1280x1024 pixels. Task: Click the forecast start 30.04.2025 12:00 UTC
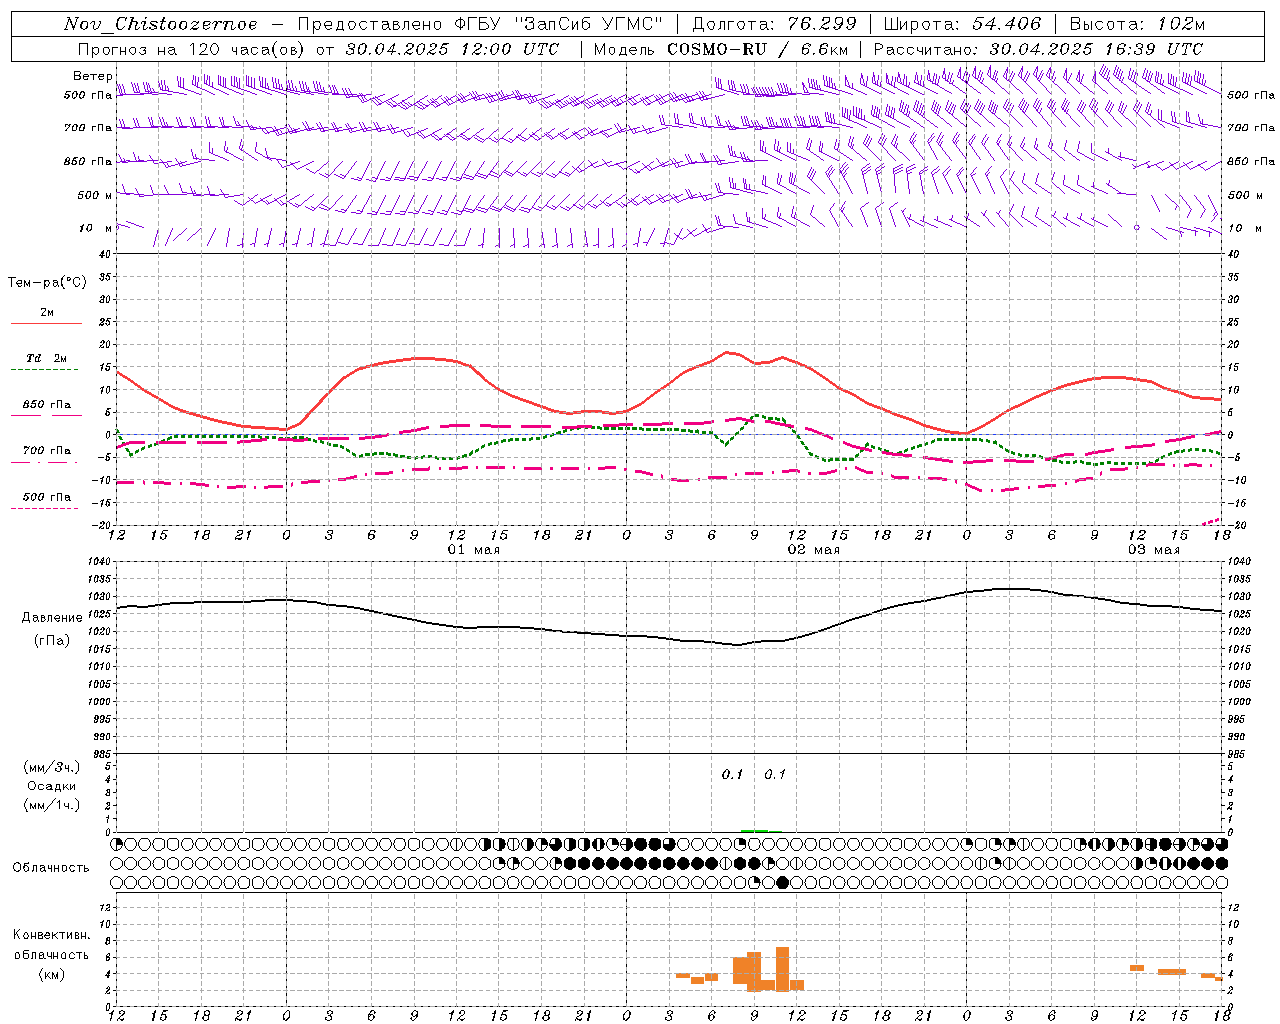(452, 49)
